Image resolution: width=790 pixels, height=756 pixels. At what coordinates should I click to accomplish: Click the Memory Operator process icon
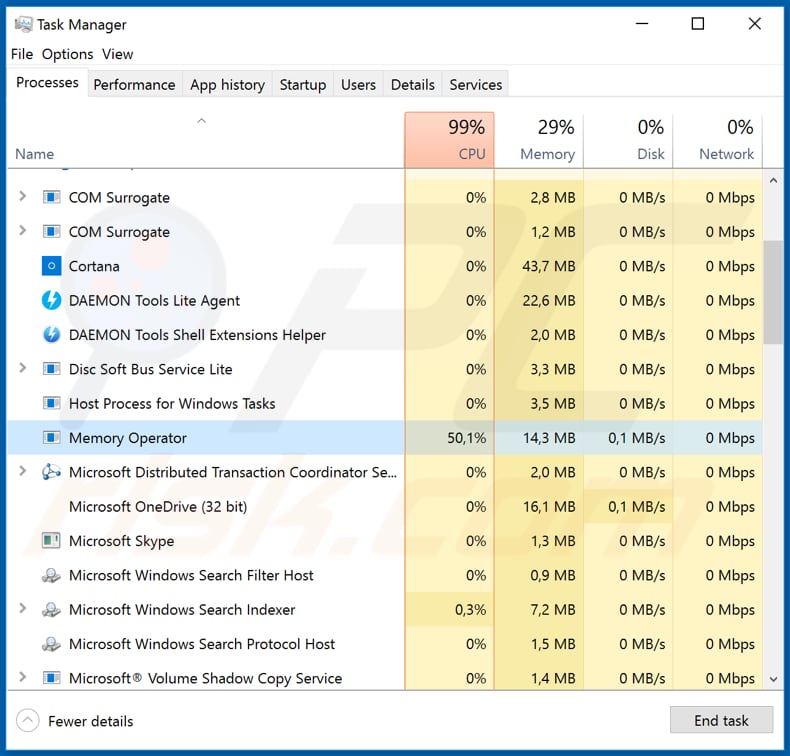(x=51, y=437)
